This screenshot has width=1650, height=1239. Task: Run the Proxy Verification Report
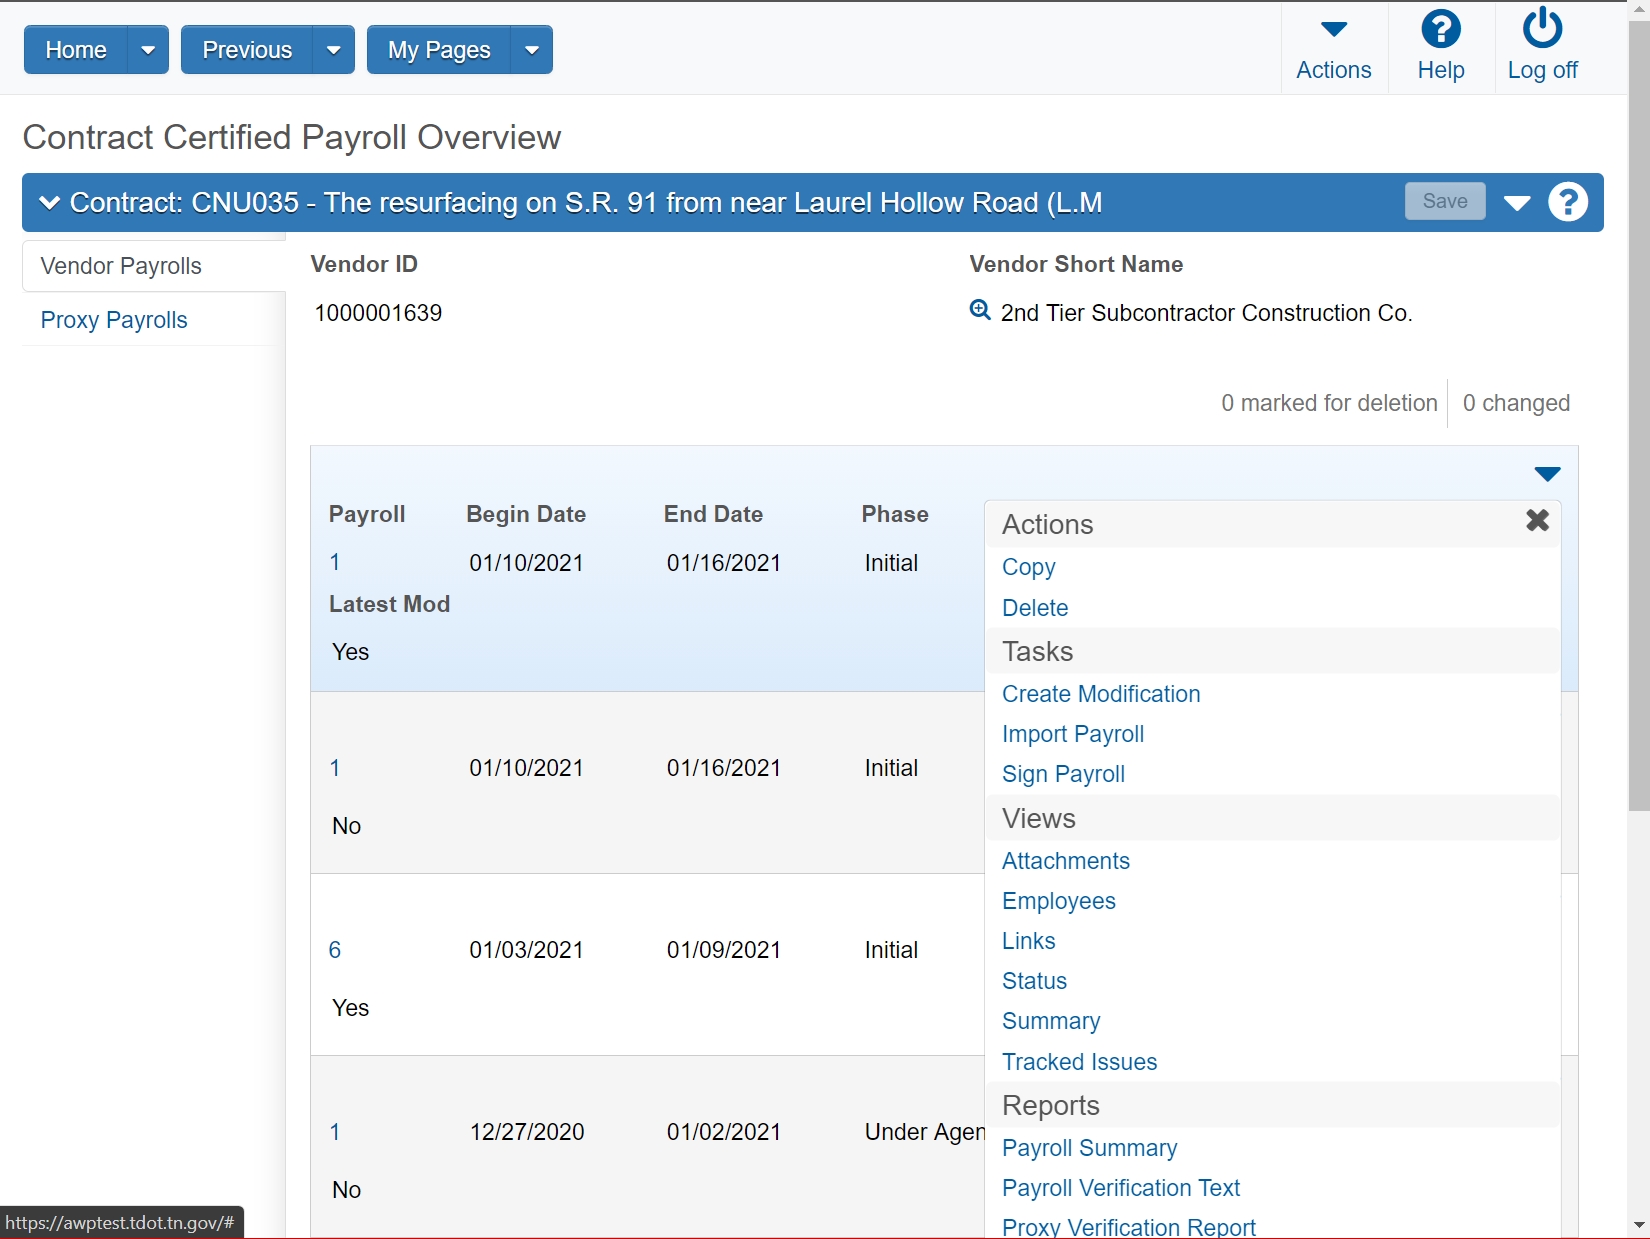point(1129,1227)
